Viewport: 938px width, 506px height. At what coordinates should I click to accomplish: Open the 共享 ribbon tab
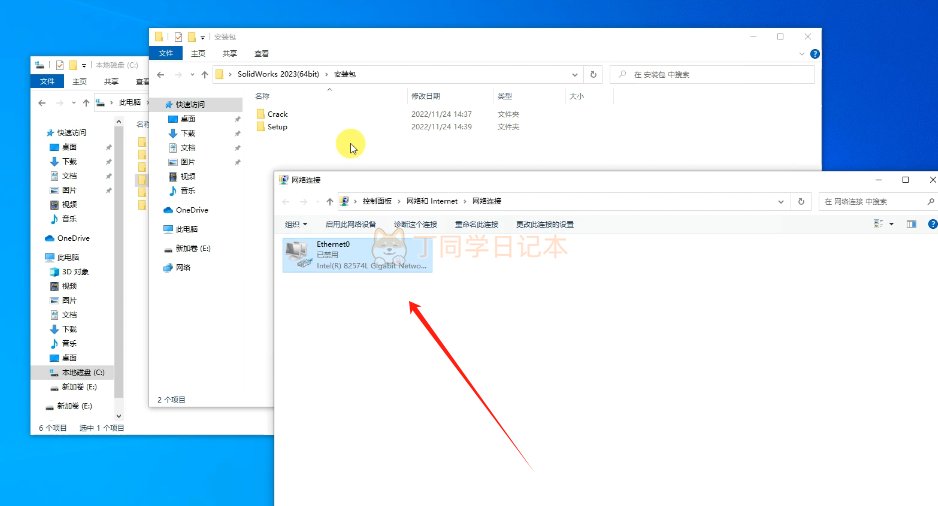pyautogui.click(x=230, y=53)
